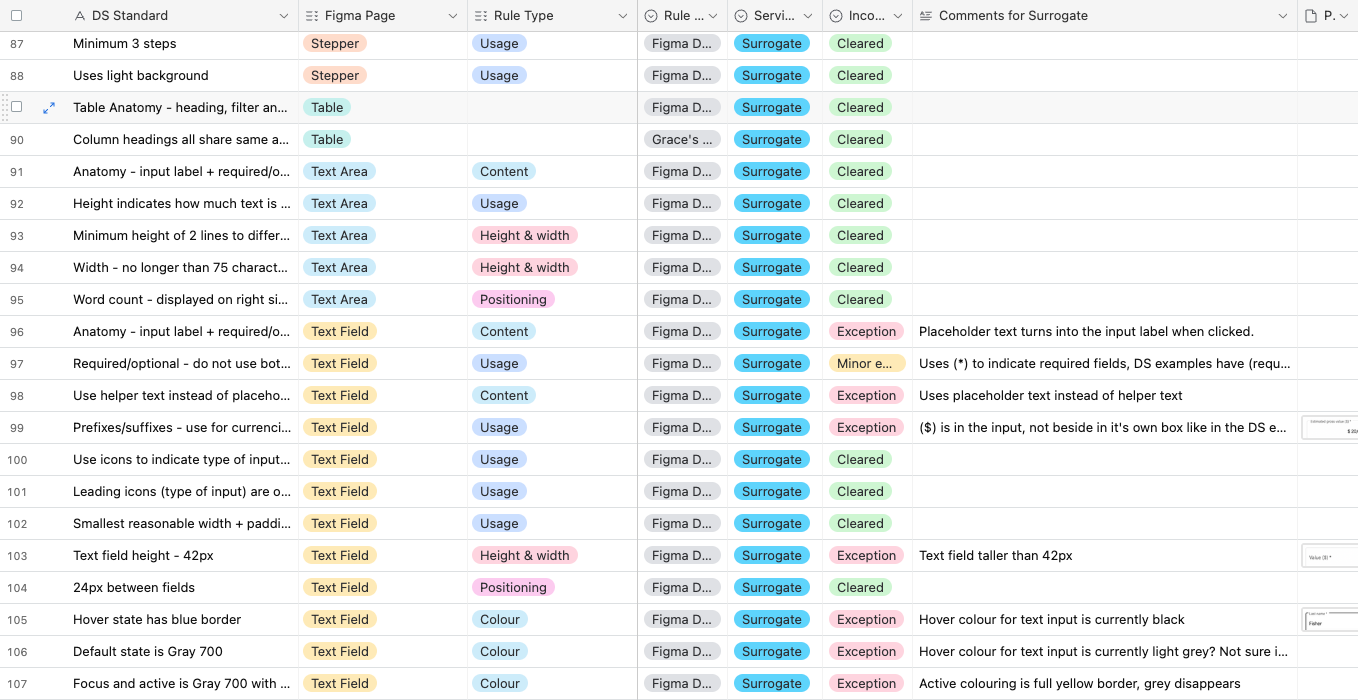Click the text field icon in DS Standard header
This screenshot has height=700, width=1358.
(x=80, y=16)
